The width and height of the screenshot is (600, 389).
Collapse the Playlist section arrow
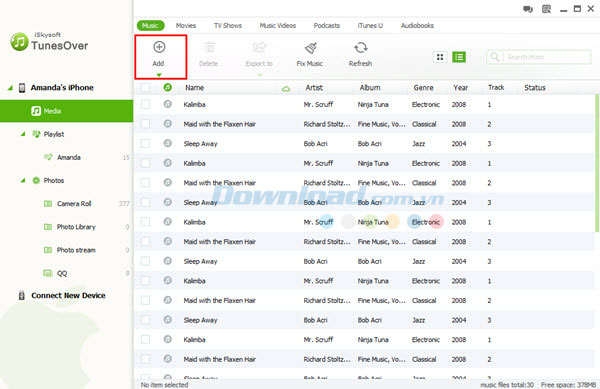[23, 134]
